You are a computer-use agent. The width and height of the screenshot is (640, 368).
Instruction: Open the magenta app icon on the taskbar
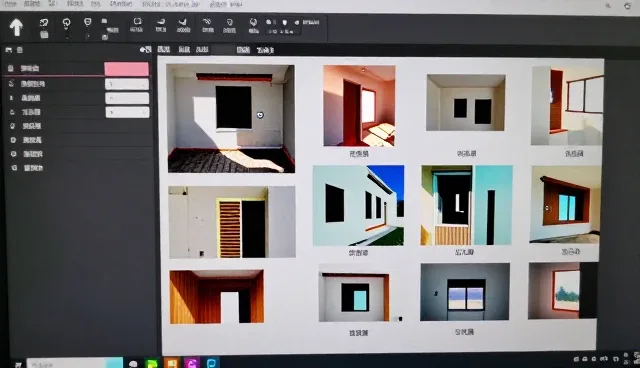[x=191, y=363]
